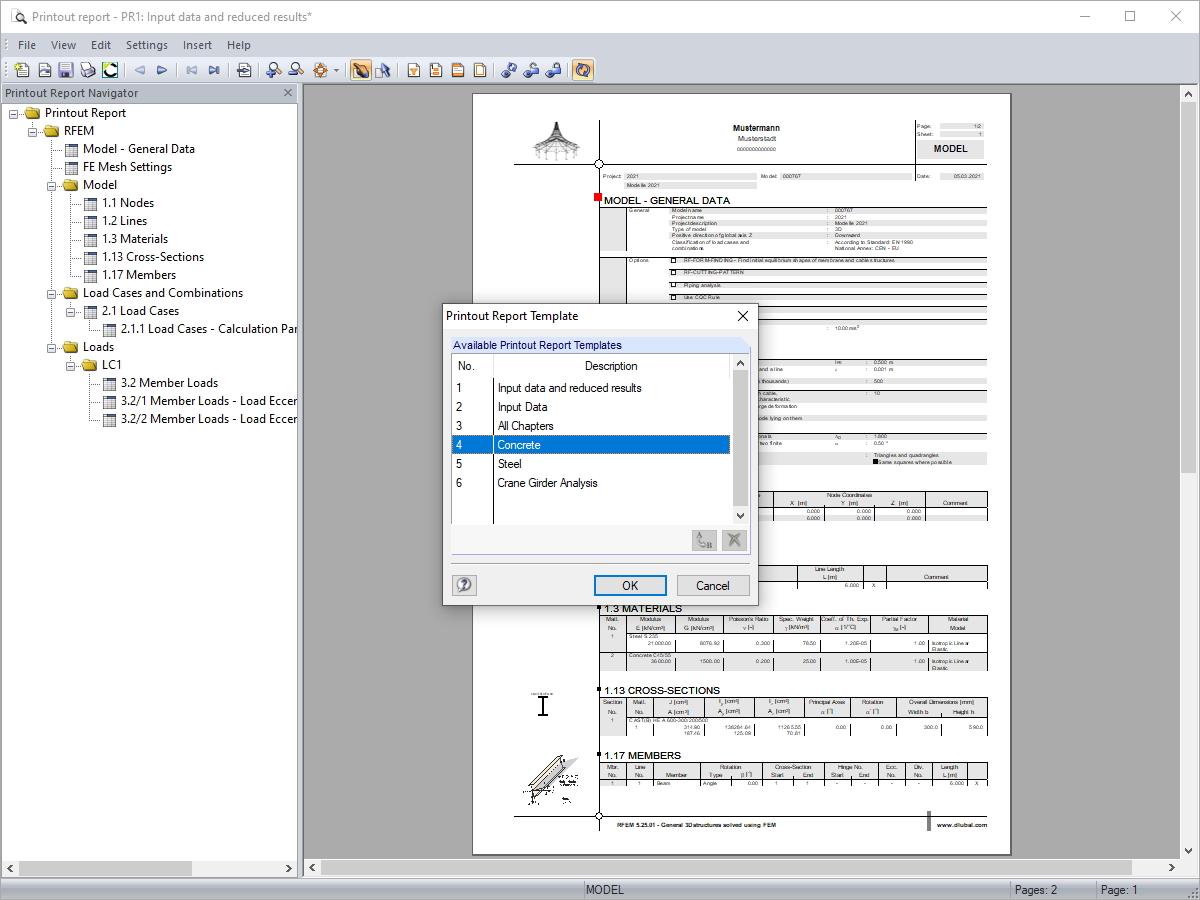This screenshot has height=900, width=1200.
Task: Click the orange filter page icon in toolbar
Action: point(413,70)
